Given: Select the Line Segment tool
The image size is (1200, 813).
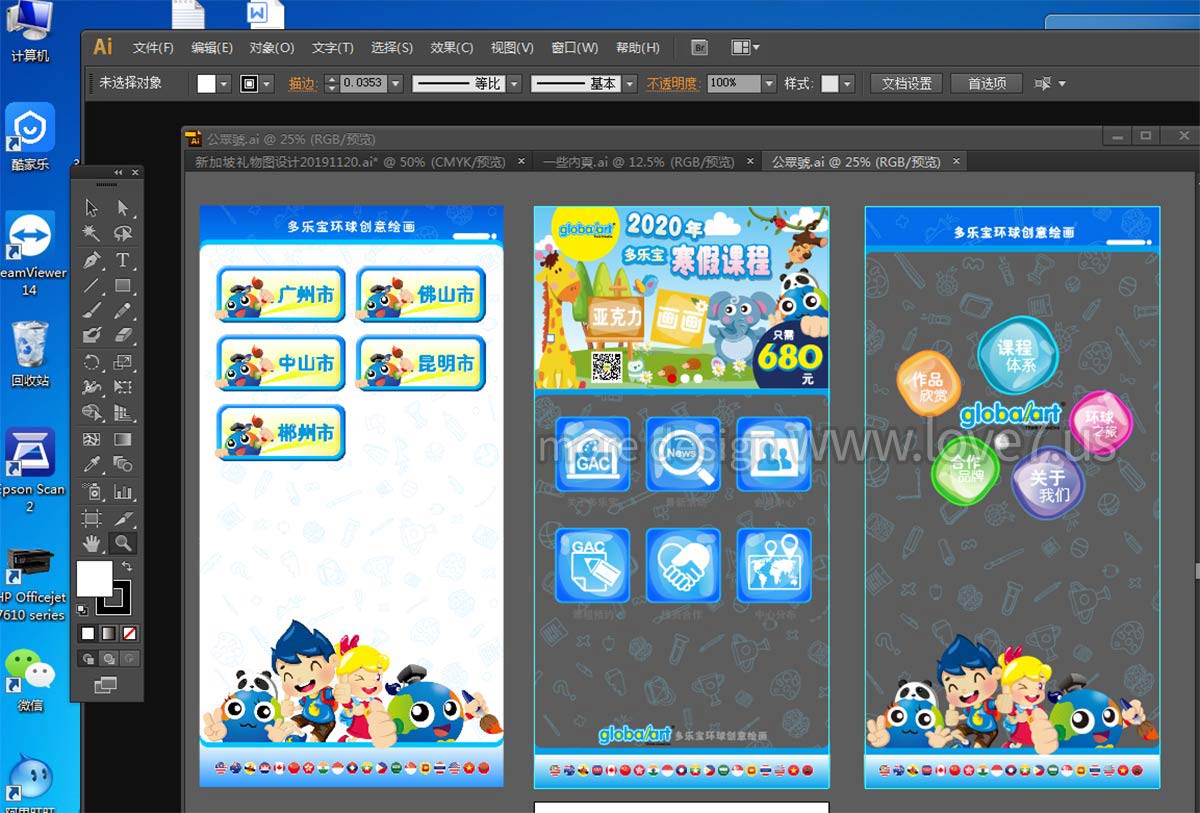Looking at the screenshot, I should 92,285.
